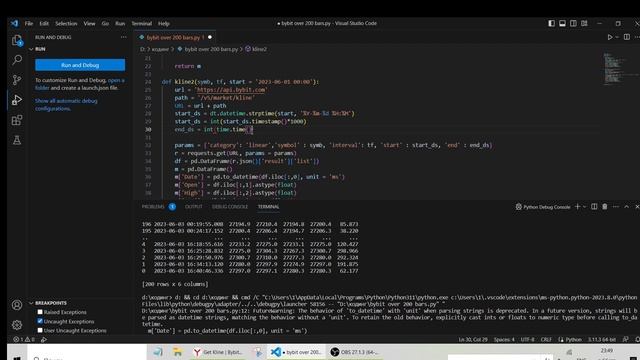The width and height of the screenshot is (640, 360).
Task: Open OBS 27.1.3 taskbar button
Action: pyautogui.click(x=354, y=352)
